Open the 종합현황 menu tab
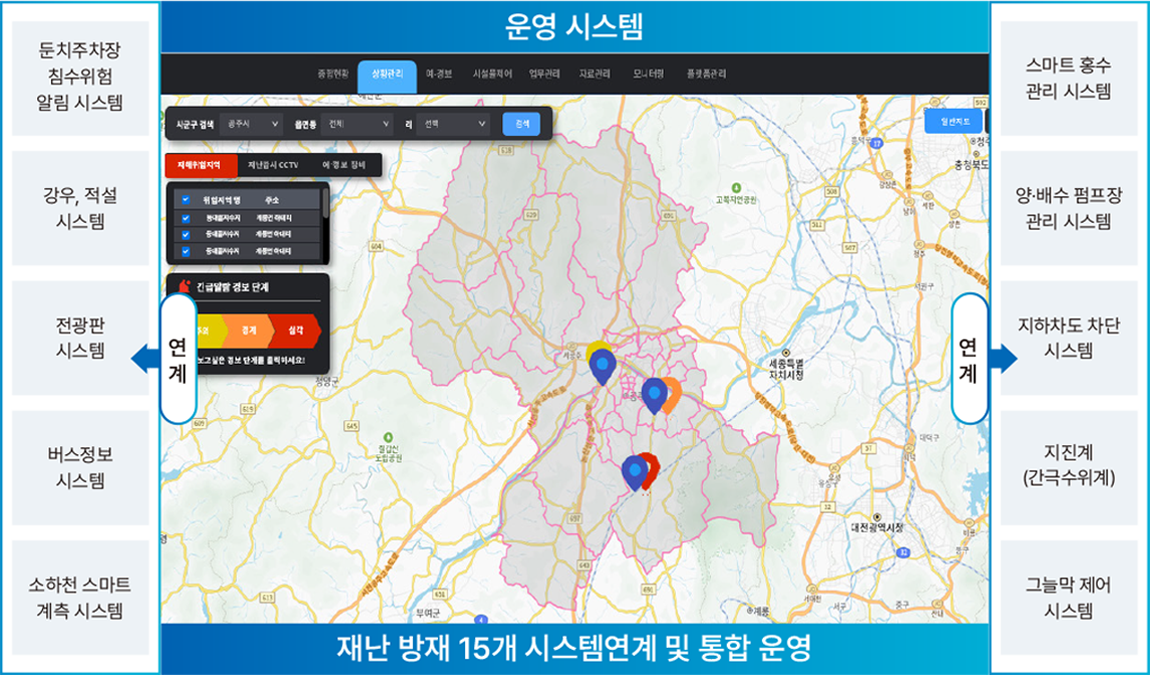 click(333, 74)
